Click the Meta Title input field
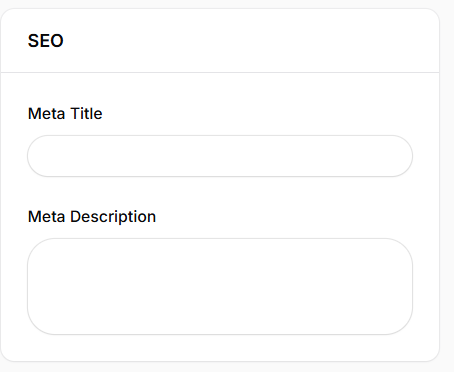Image resolution: width=454 pixels, height=372 pixels. (220, 156)
